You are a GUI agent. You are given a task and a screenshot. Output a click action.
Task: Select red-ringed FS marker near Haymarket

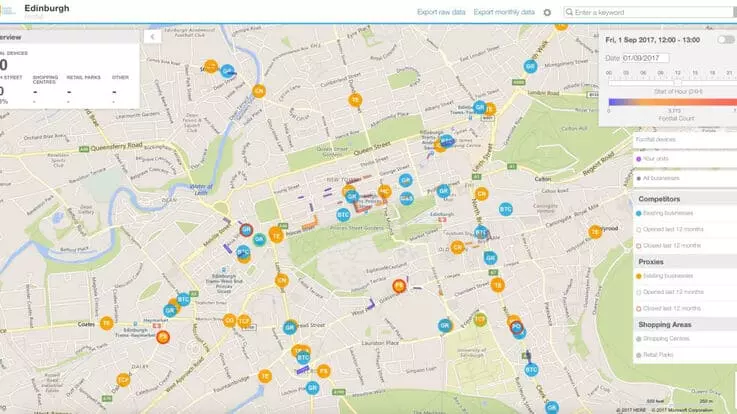pos(163,337)
